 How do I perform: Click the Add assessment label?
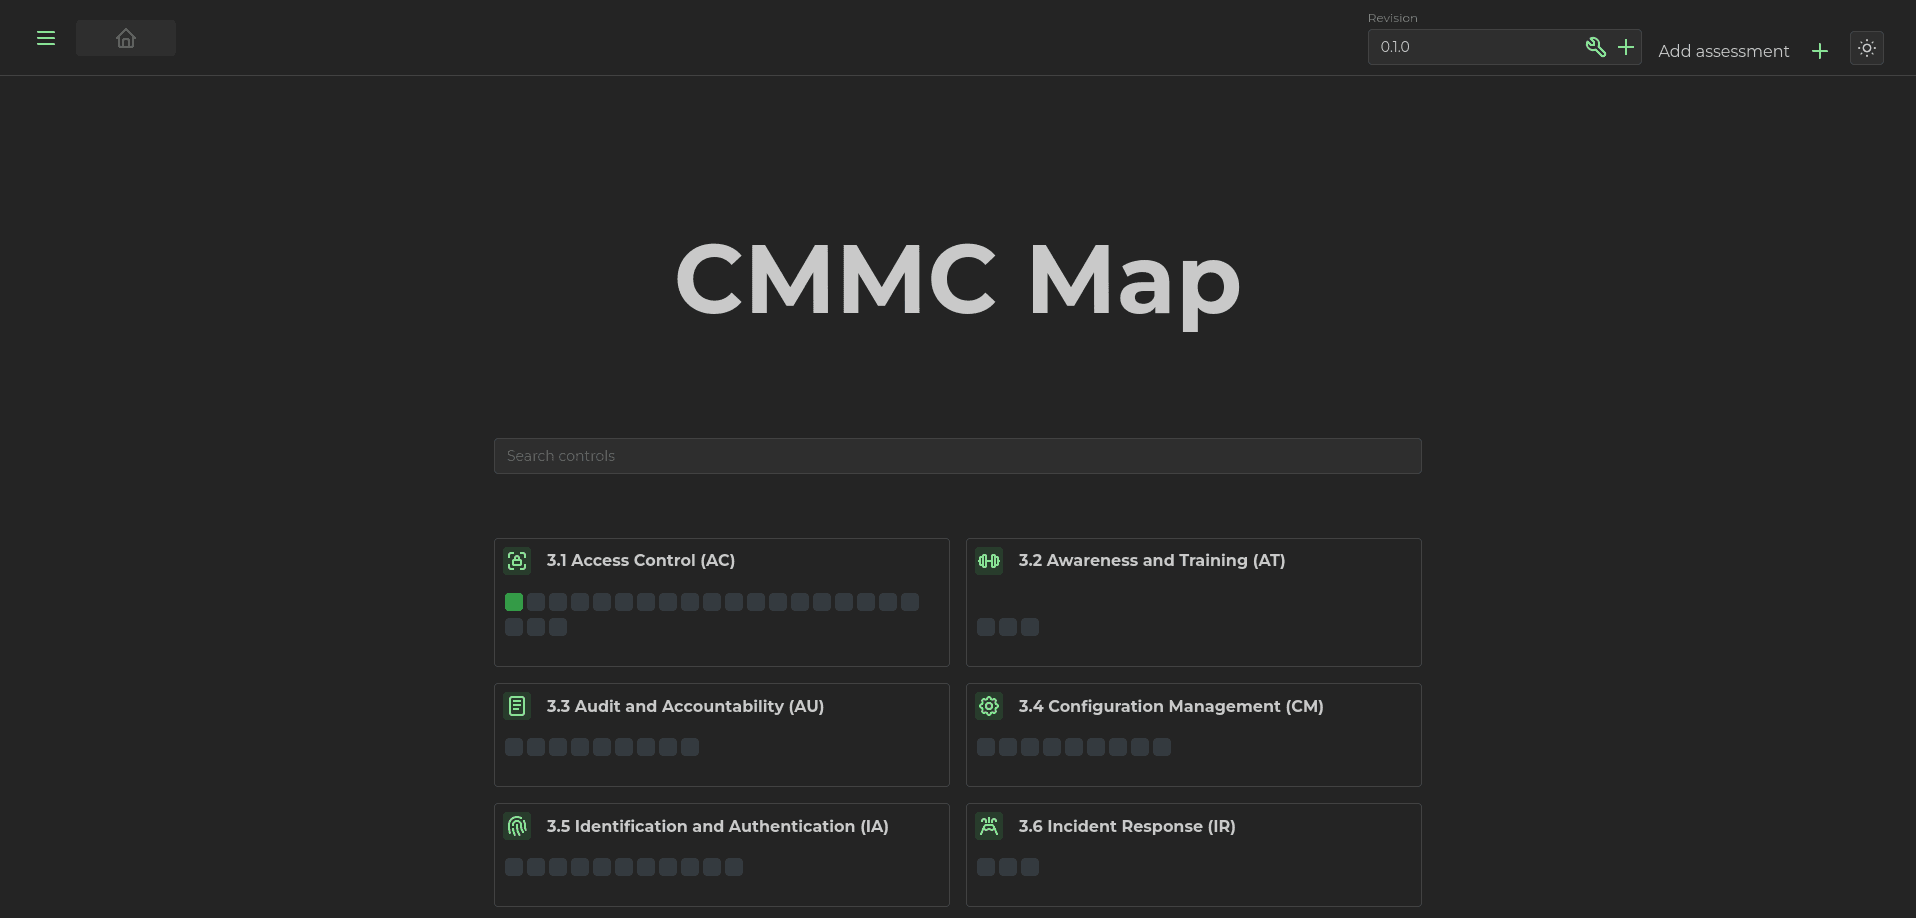click(1723, 51)
